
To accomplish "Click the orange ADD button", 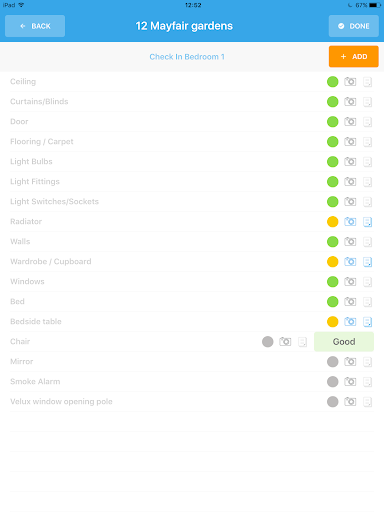I will click(354, 57).
